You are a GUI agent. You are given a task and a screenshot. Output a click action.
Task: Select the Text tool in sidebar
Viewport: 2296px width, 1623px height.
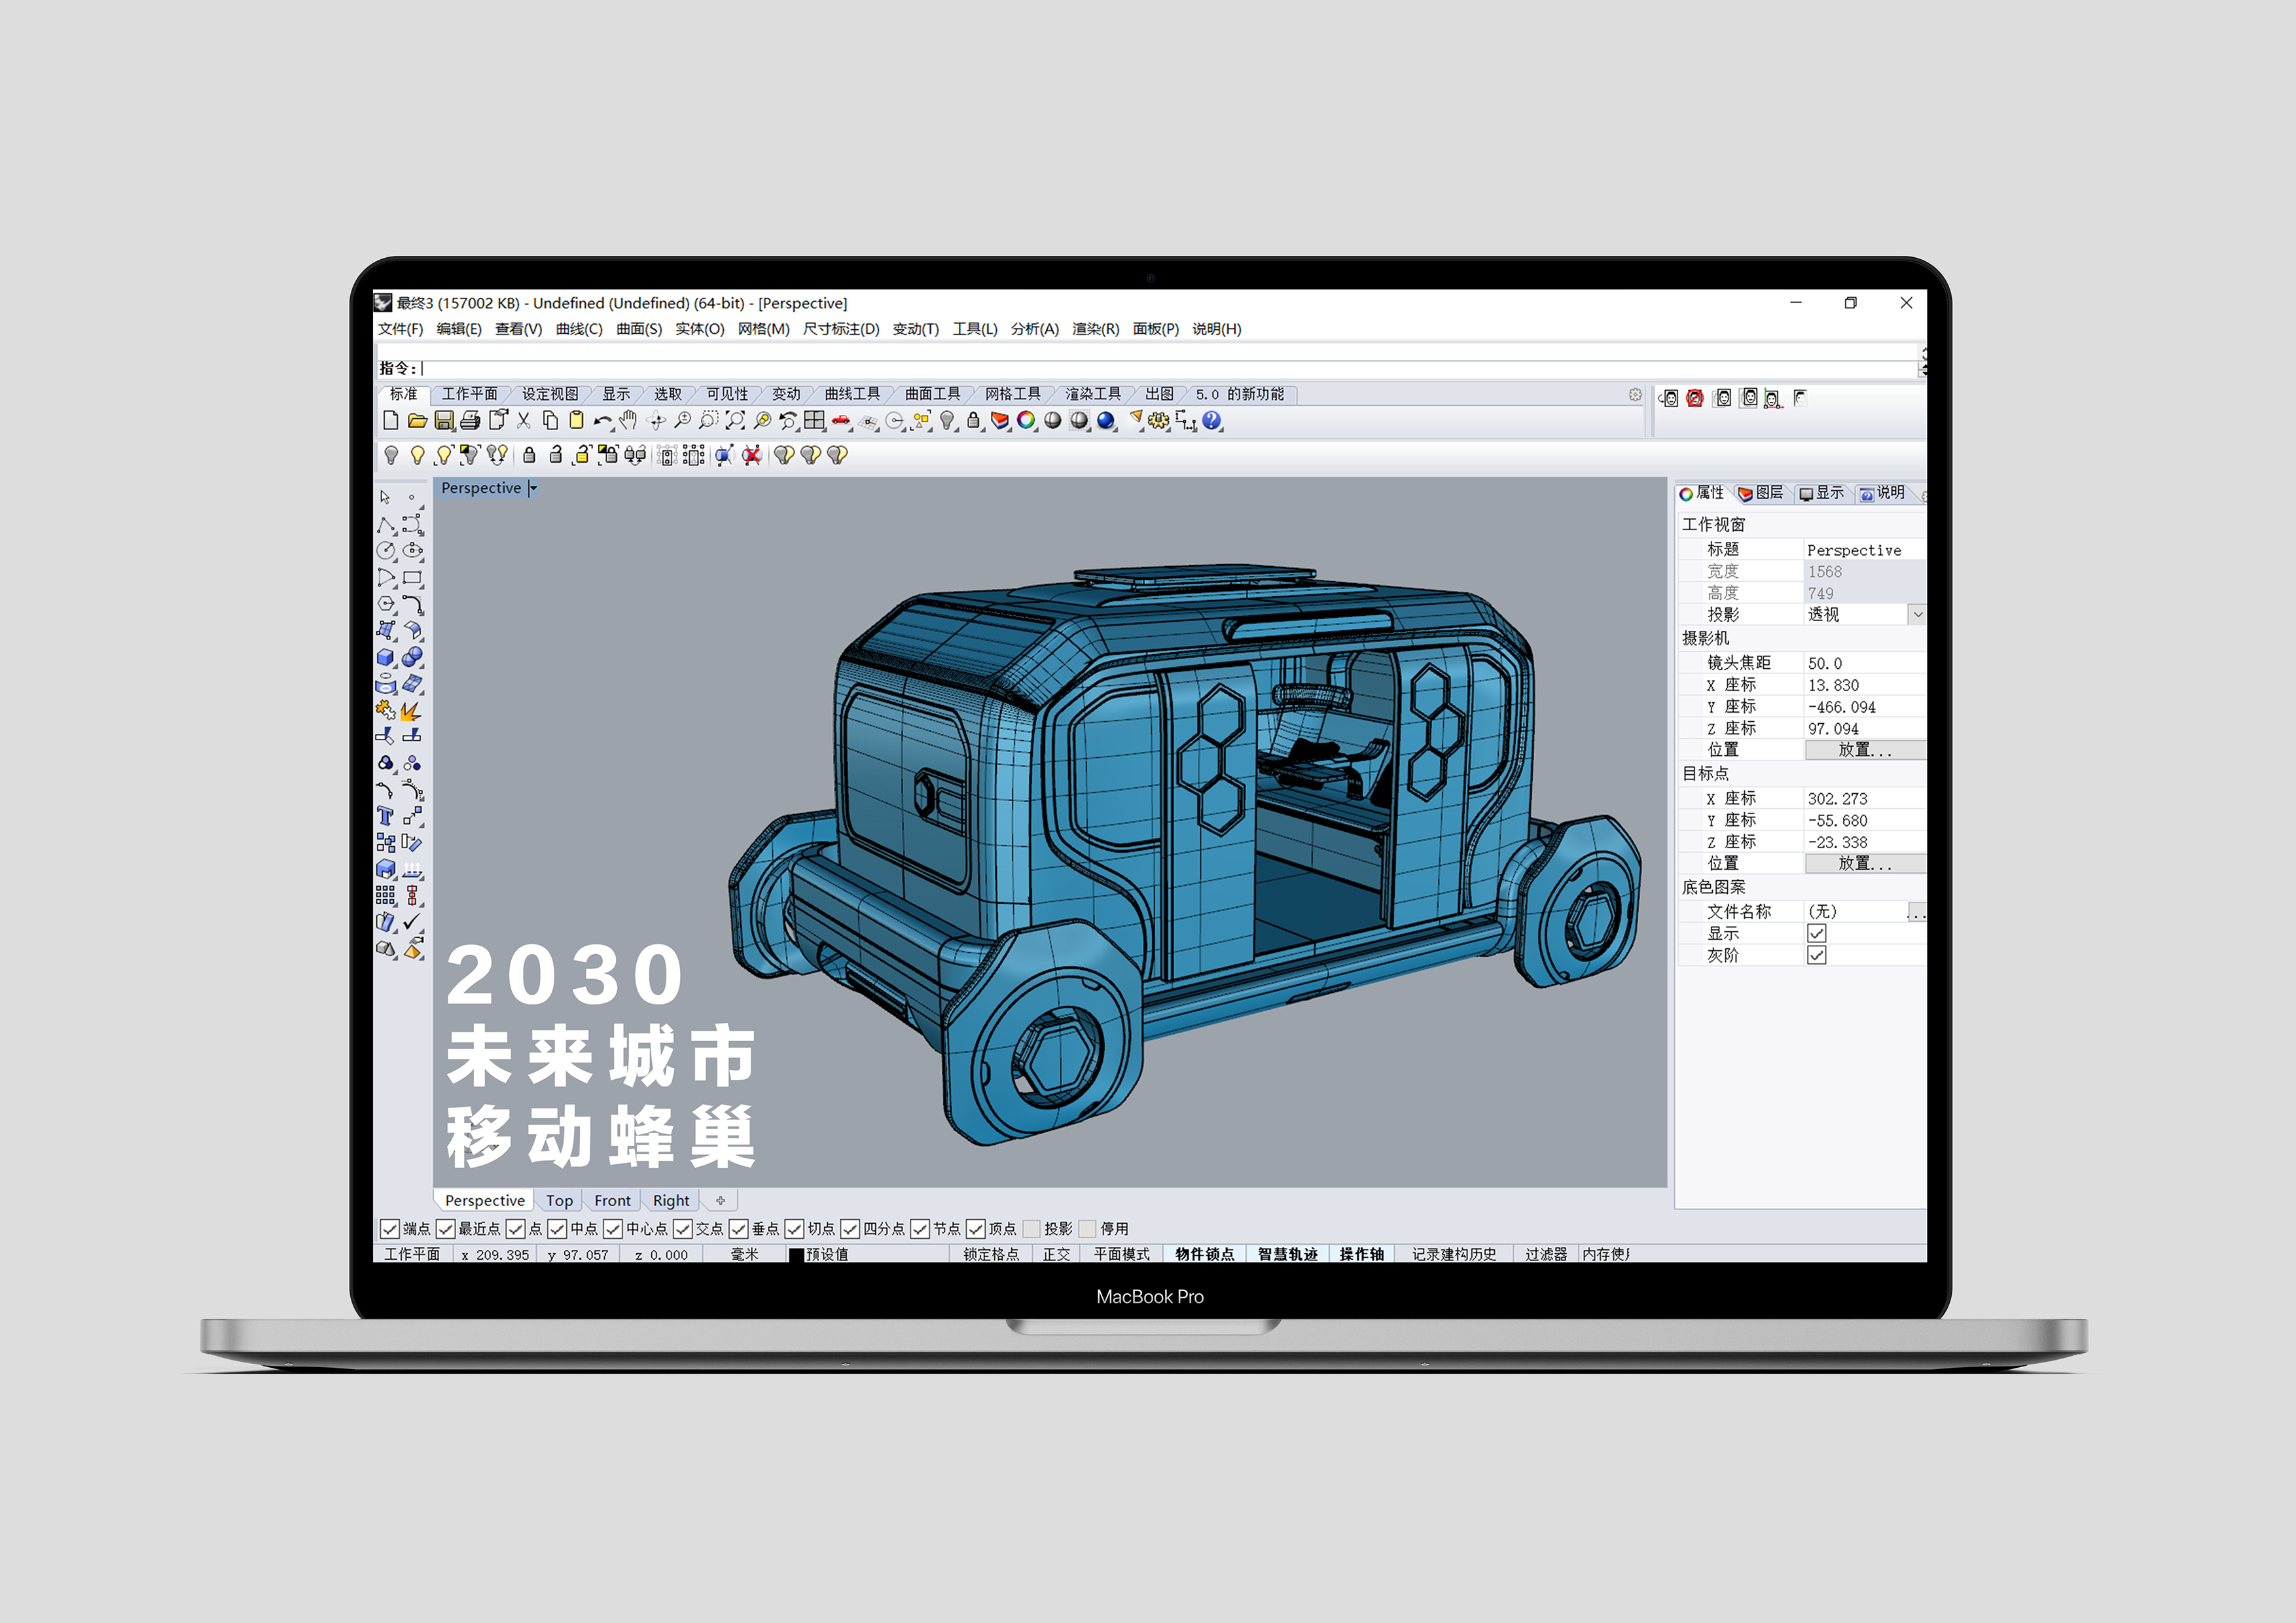pyautogui.click(x=386, y=817)
